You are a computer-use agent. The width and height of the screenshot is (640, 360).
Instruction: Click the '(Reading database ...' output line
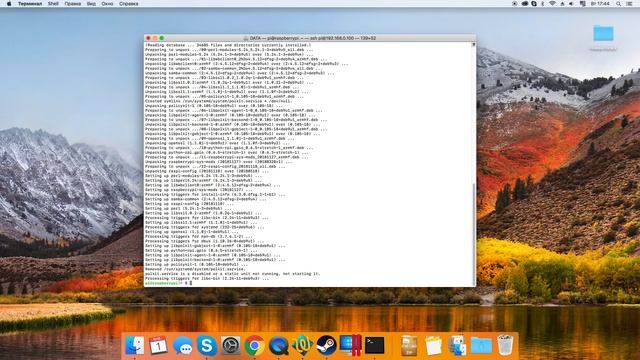tap(228, 45)
